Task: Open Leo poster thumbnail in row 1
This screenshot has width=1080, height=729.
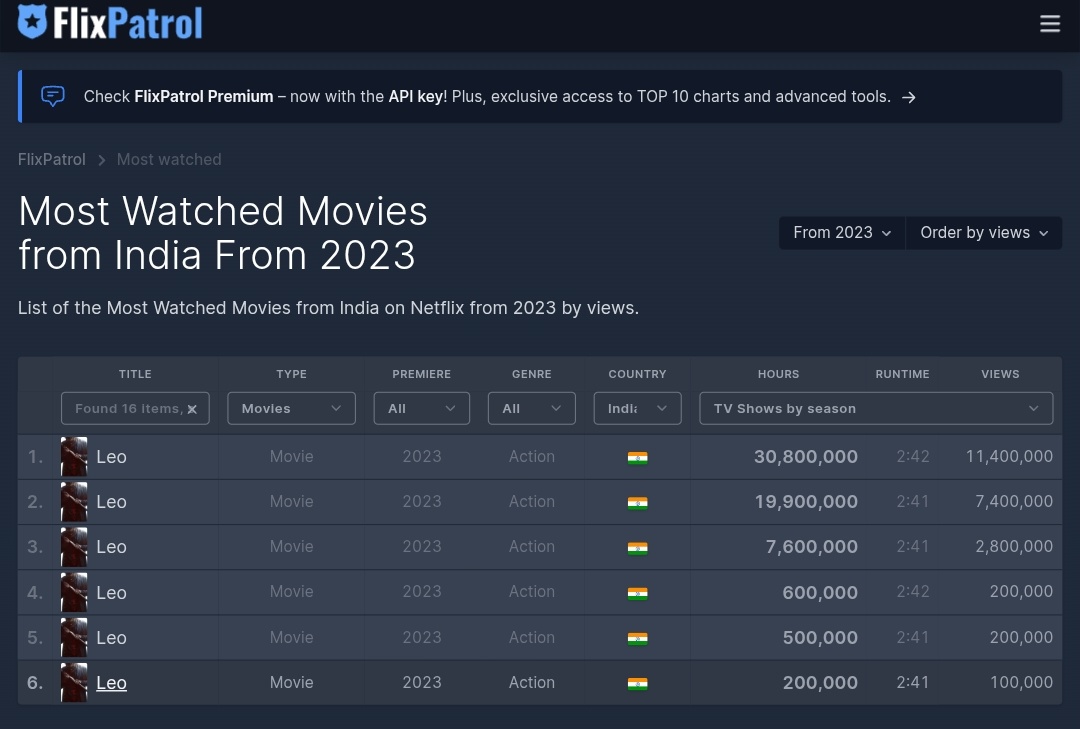Action: click(x=74, y=457)
